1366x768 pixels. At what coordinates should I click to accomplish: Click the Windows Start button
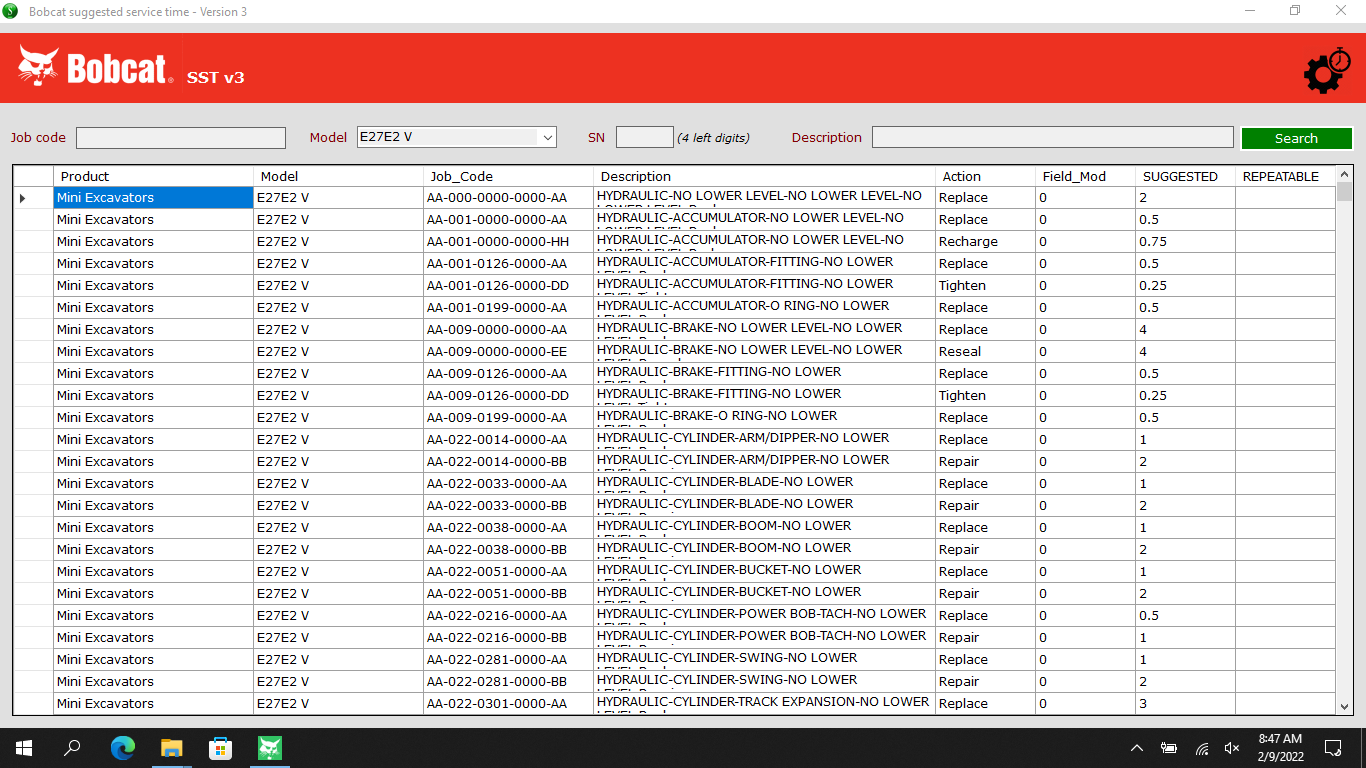24,748
